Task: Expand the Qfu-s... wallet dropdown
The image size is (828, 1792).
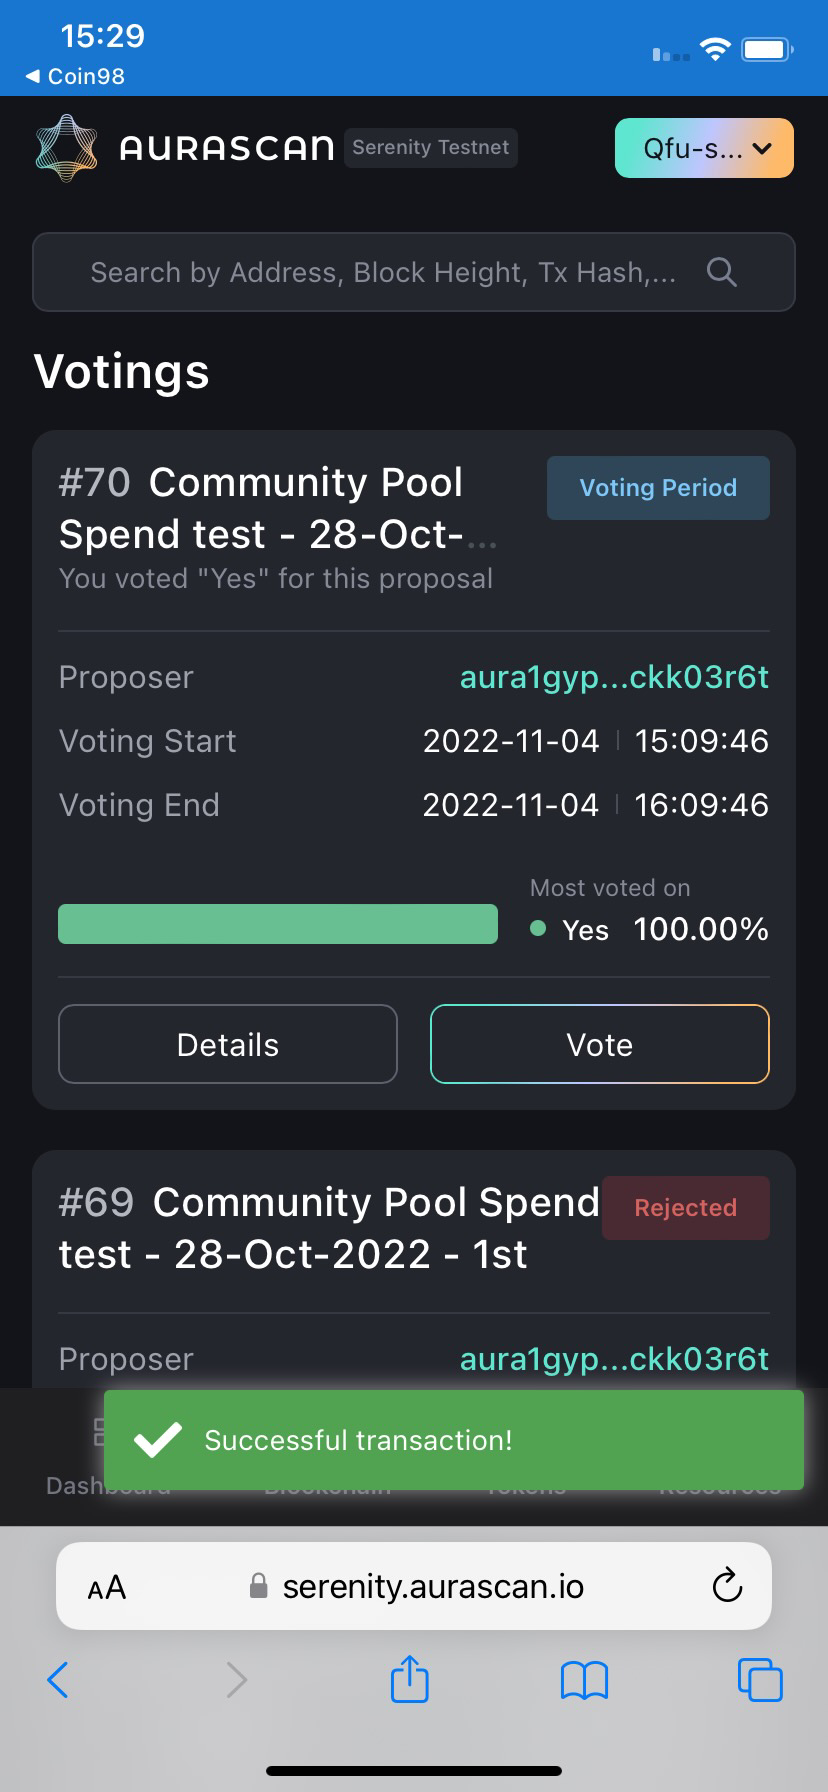Action: (704, 148)
